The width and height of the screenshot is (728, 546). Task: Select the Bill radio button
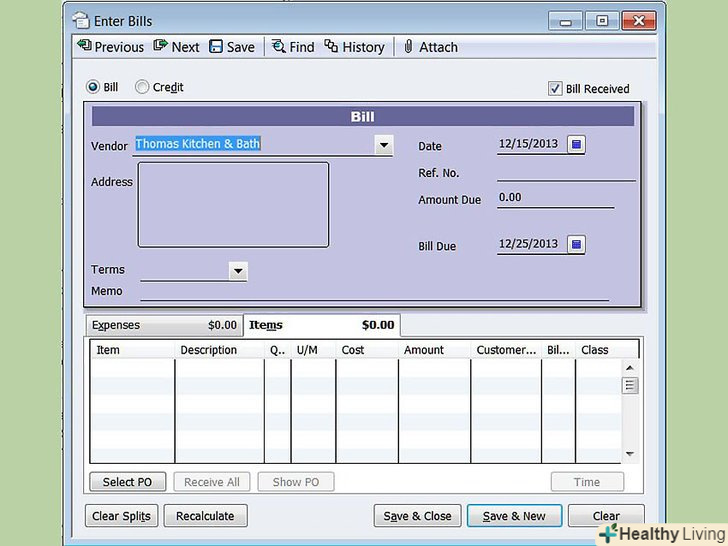coord(93,87)
